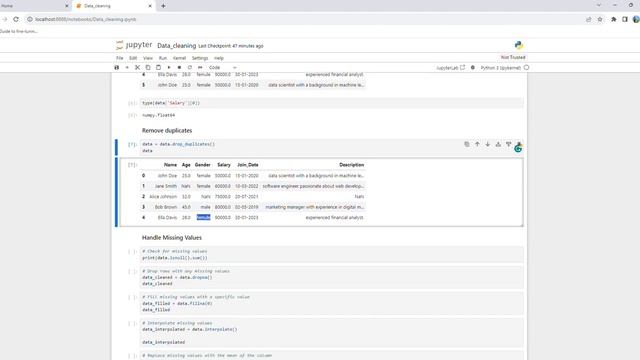Open the cell type dropdown showing Code

(222, 67)
